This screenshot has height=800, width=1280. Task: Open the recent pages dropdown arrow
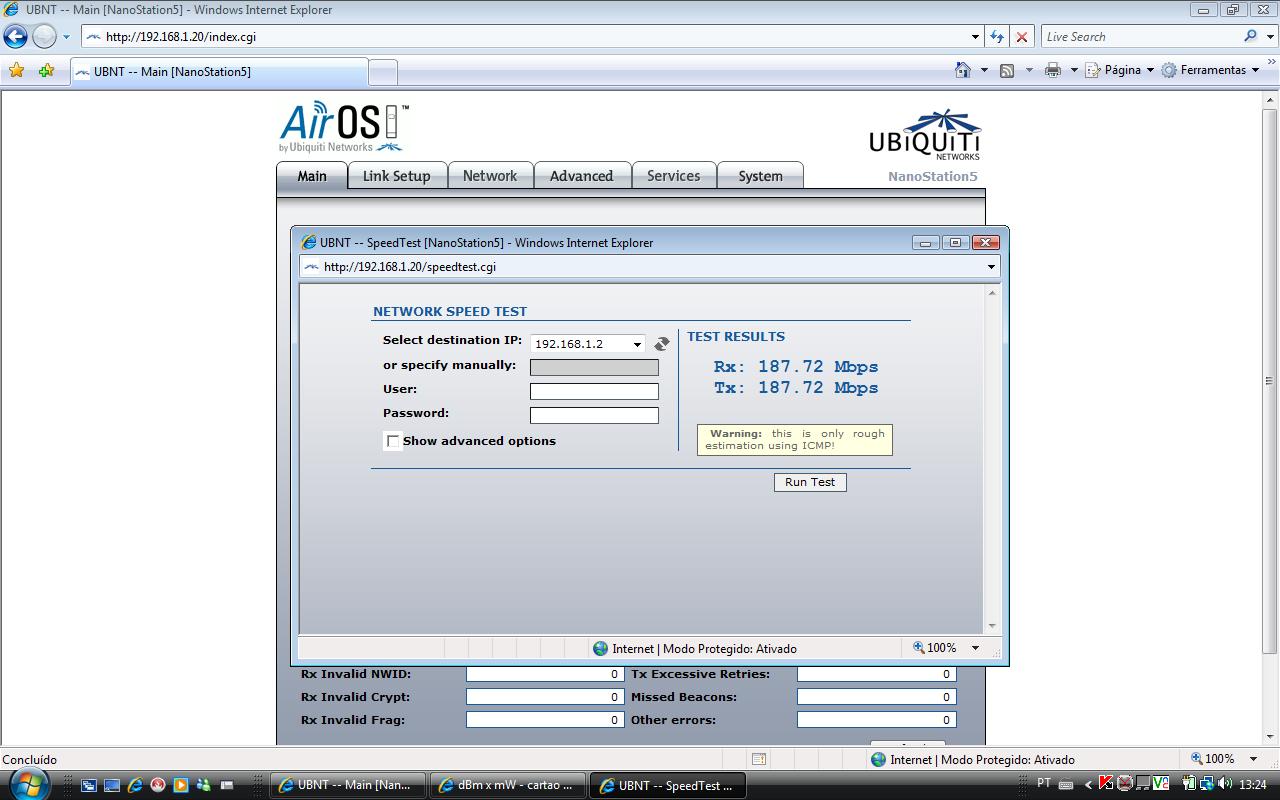(x=66, y=37)
